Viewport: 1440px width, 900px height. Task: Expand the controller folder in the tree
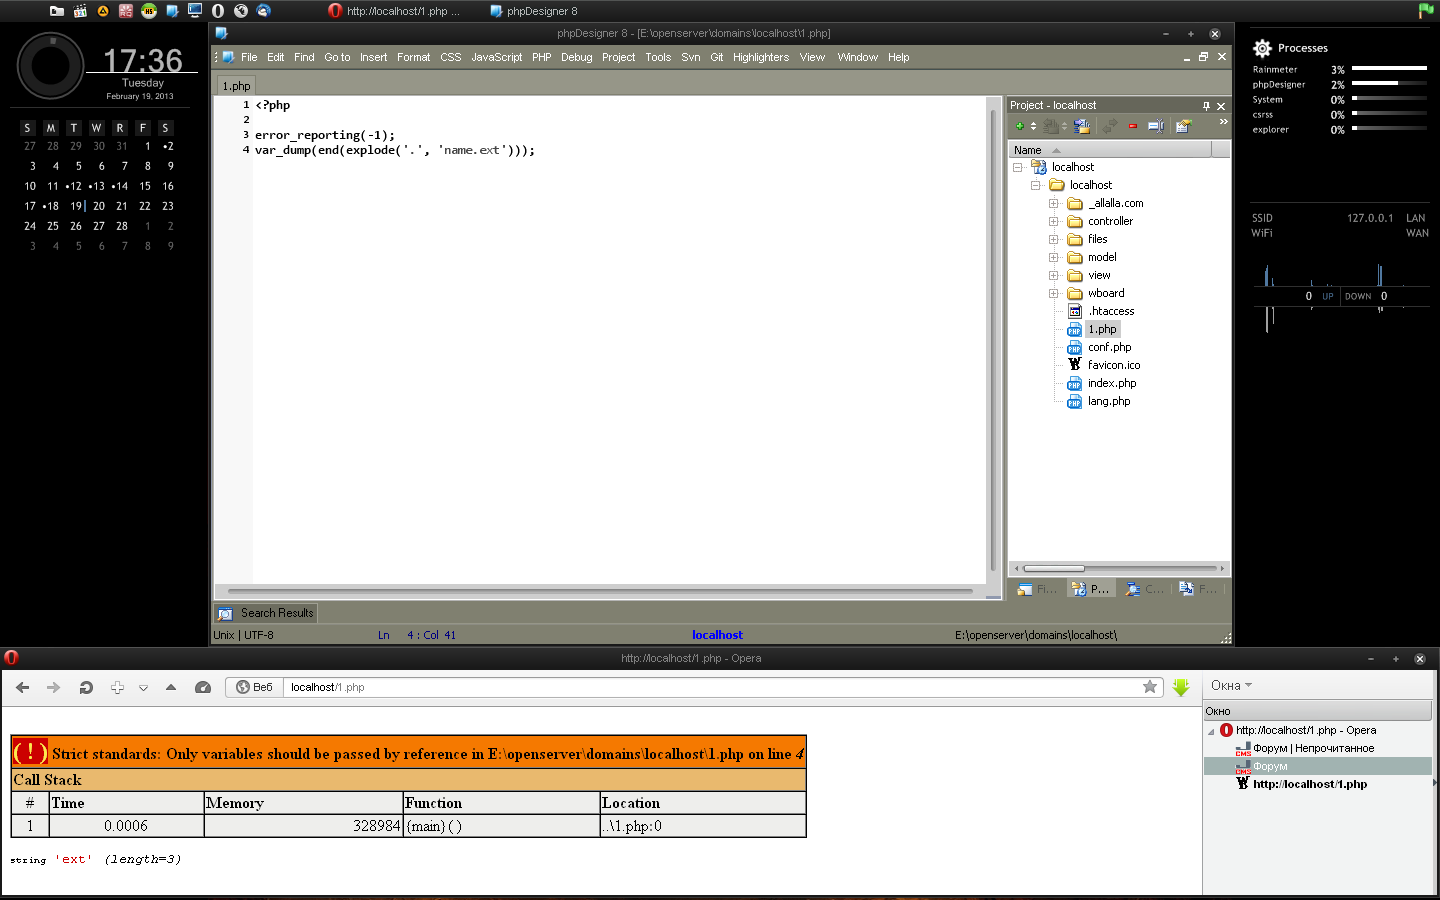pyautogui.click(x=1053, y=221)
